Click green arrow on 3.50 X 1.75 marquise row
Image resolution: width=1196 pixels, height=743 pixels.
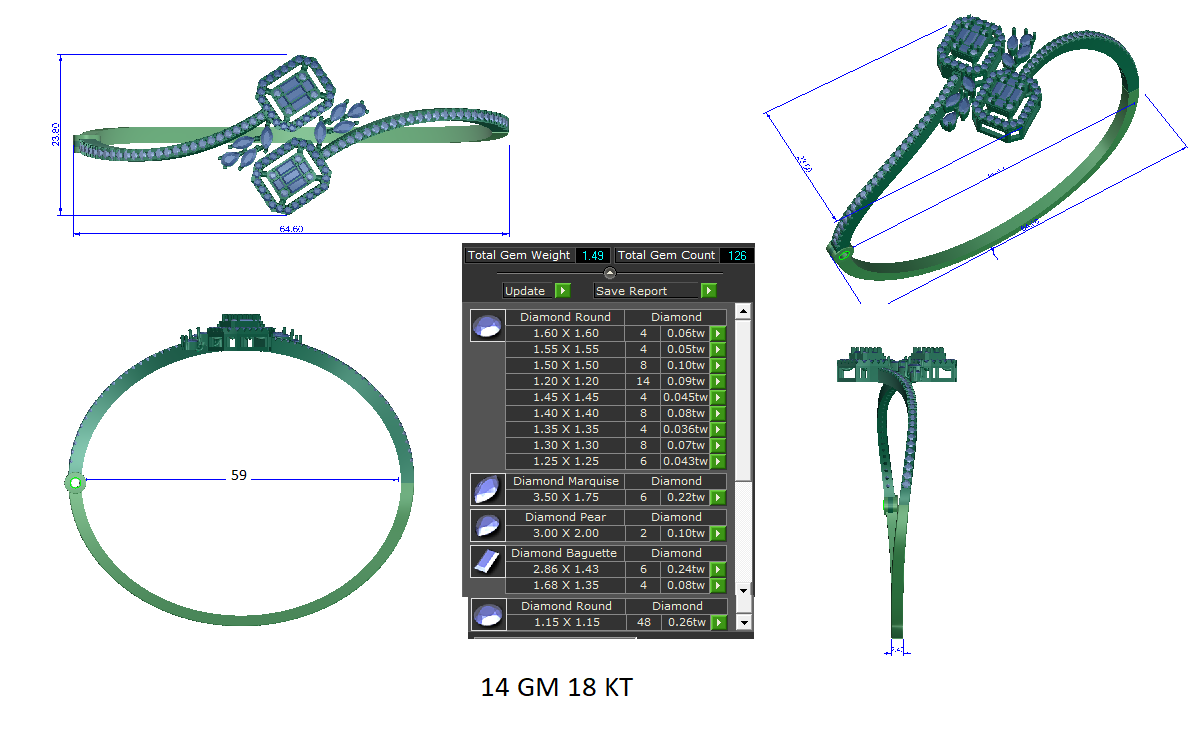pyautogui.click(x=718, y=497)
